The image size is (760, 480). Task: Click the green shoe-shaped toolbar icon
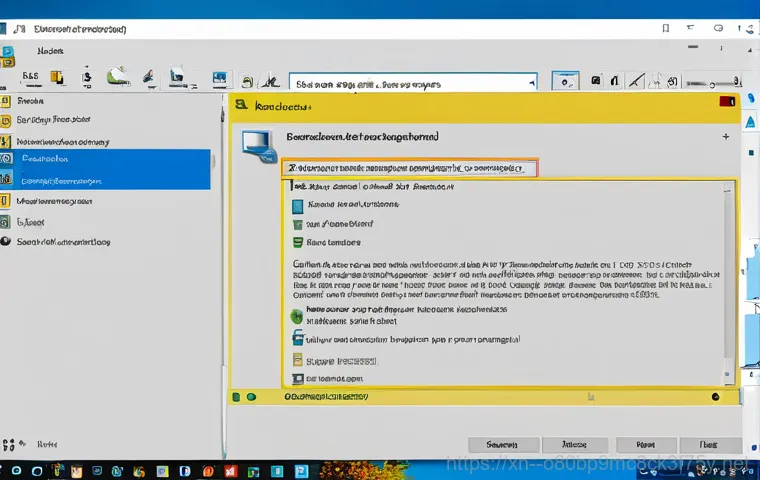click(118, 76)
